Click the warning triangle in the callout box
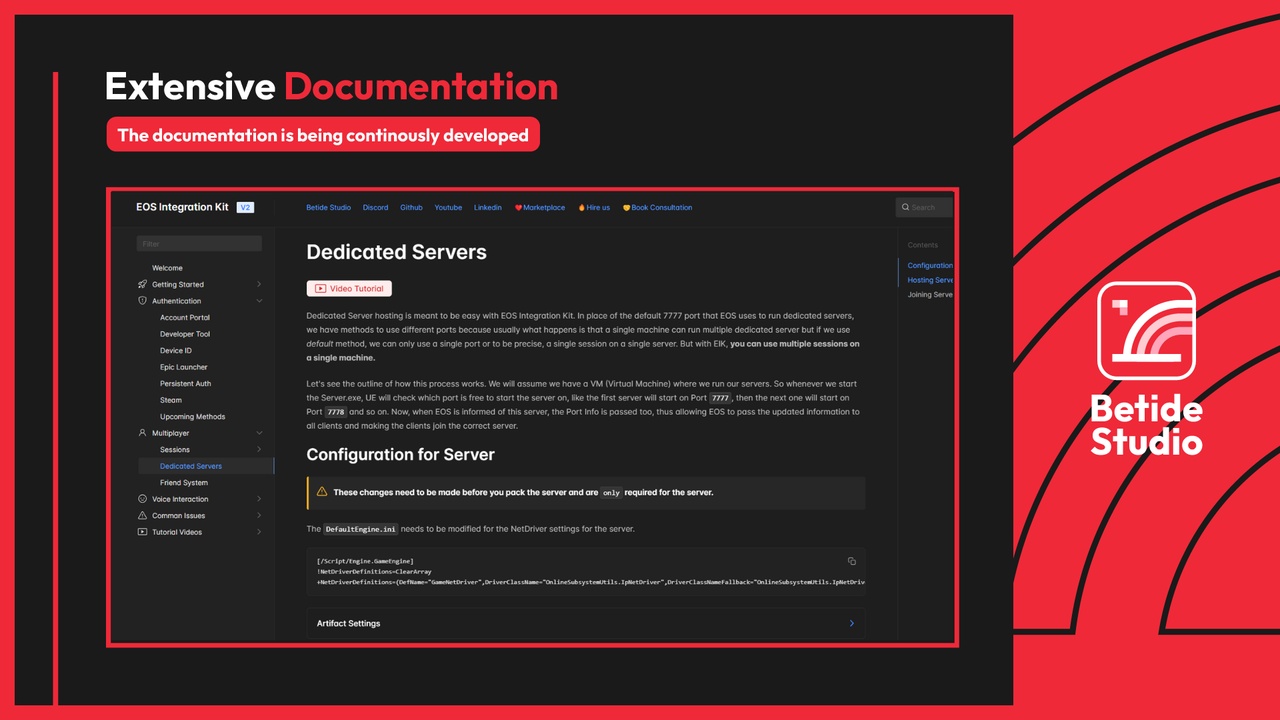Screen dimensions: 1280x720 click(321, 491)
